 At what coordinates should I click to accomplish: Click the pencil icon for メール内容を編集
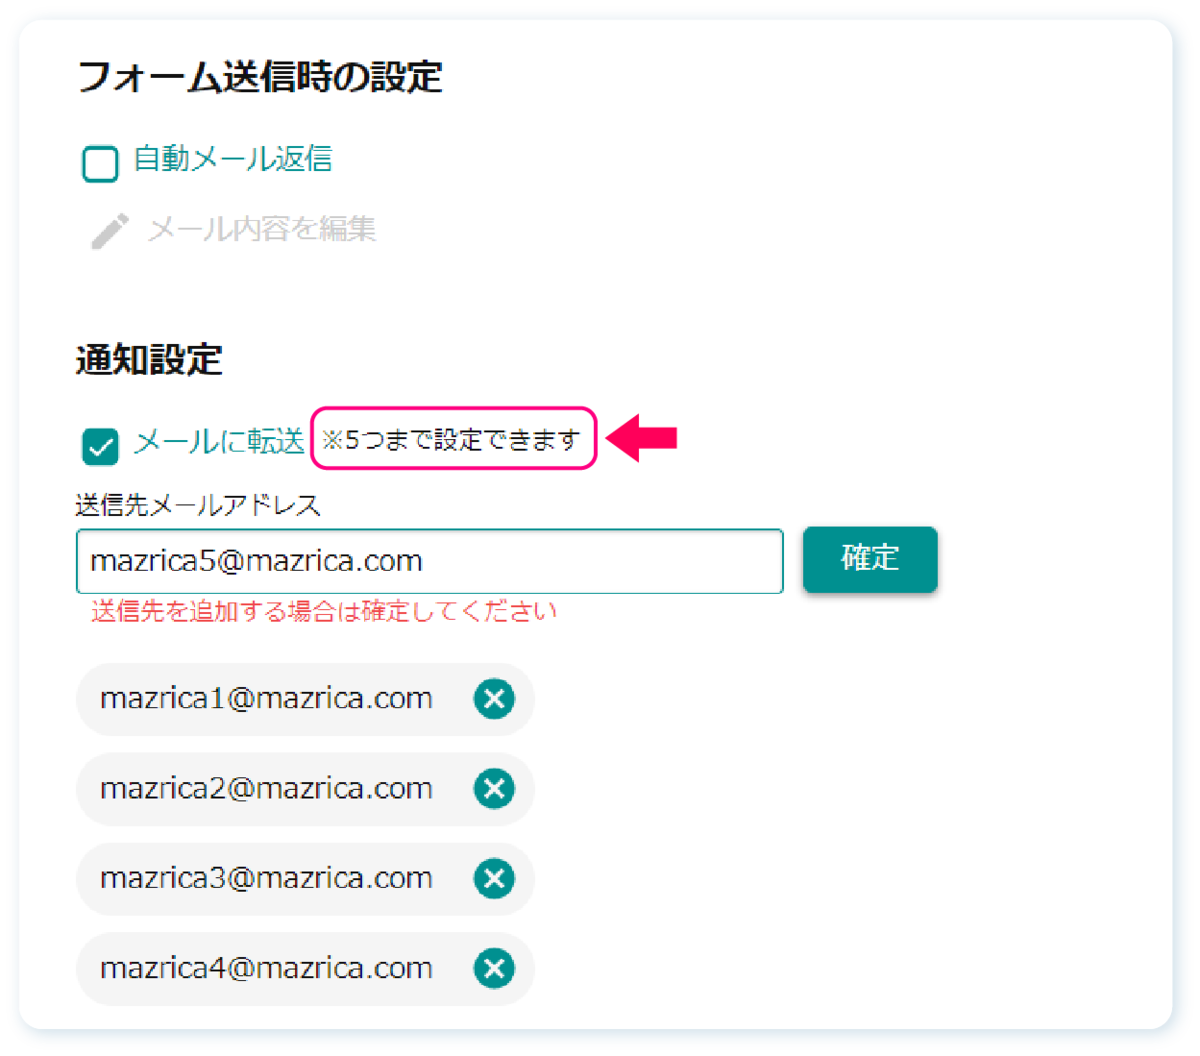pos(110,230)
